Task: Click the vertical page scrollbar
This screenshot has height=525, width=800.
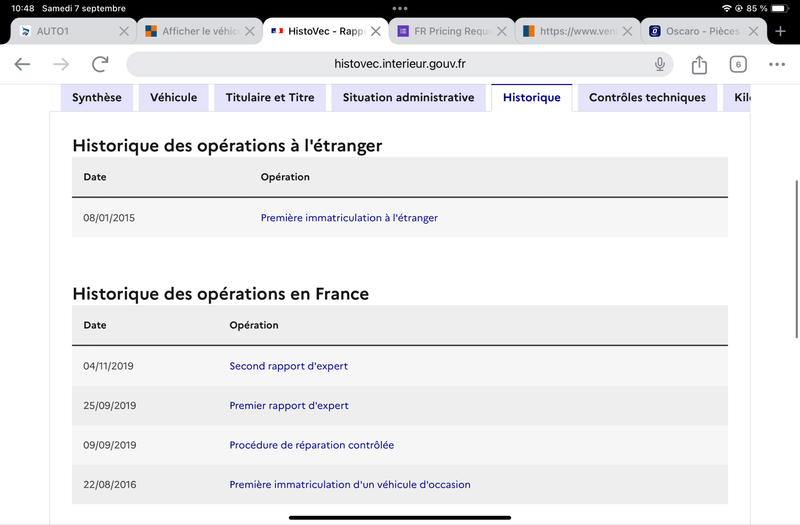Action: 796,259
